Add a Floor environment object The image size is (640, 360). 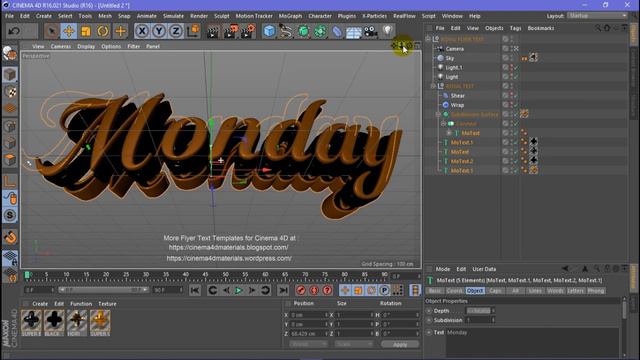point(354,31)
